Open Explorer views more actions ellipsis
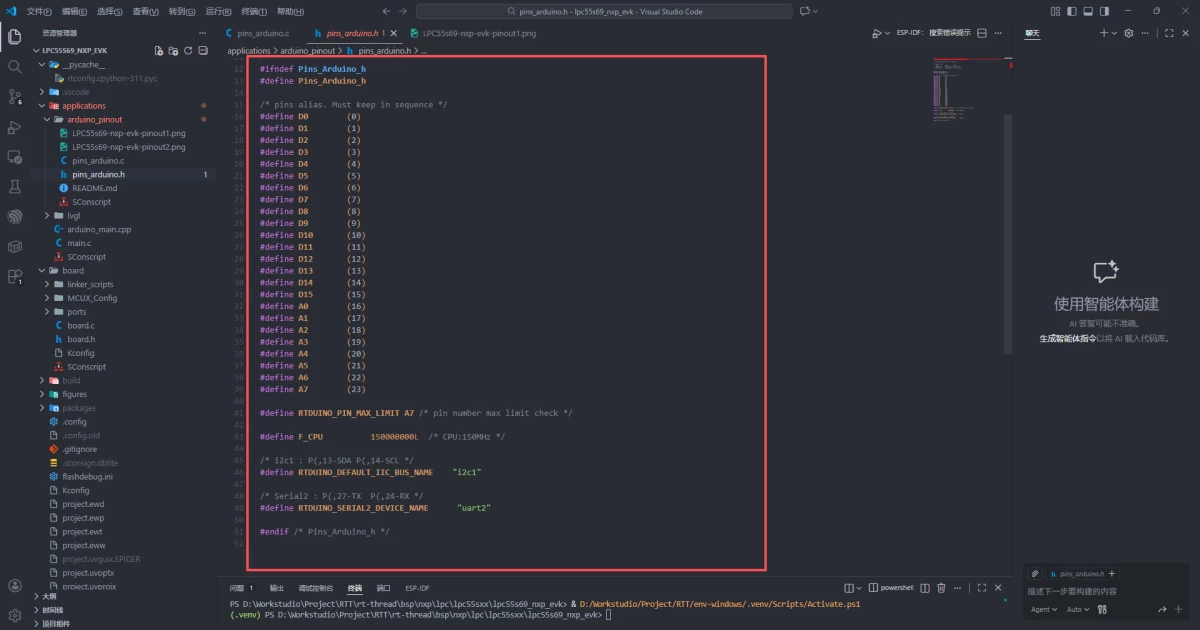 coord(204,32)
